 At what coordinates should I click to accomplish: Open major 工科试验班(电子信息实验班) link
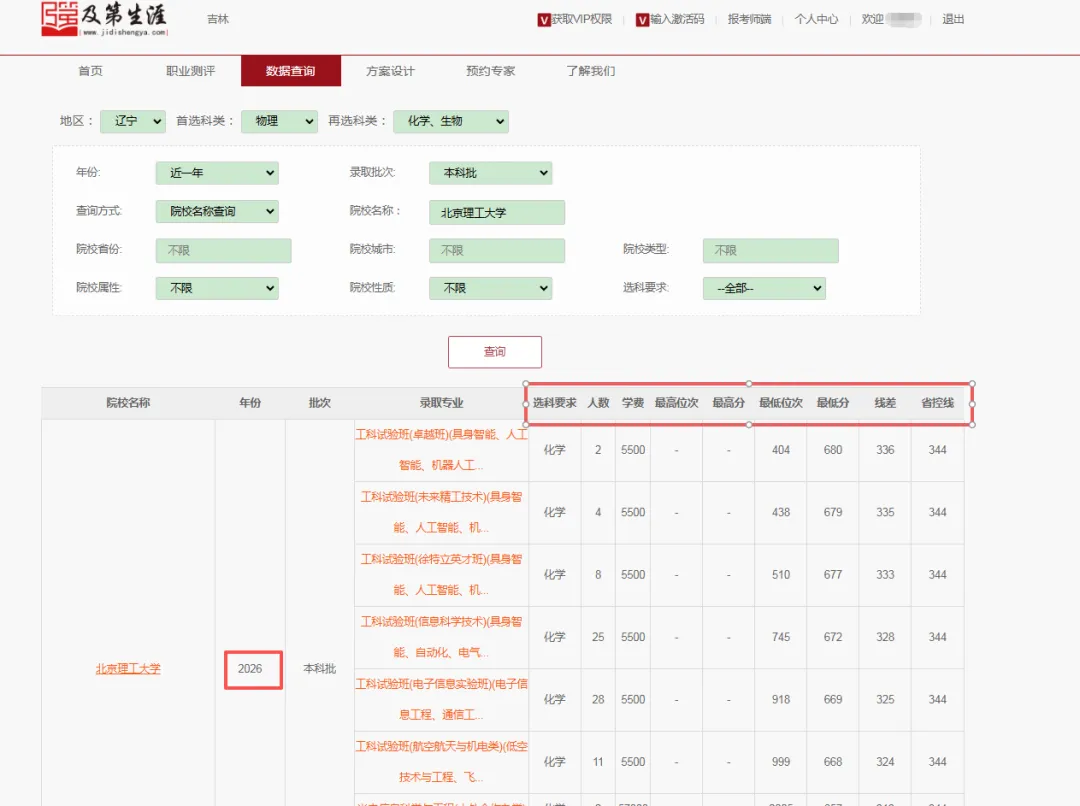click(x=442, y=699)
